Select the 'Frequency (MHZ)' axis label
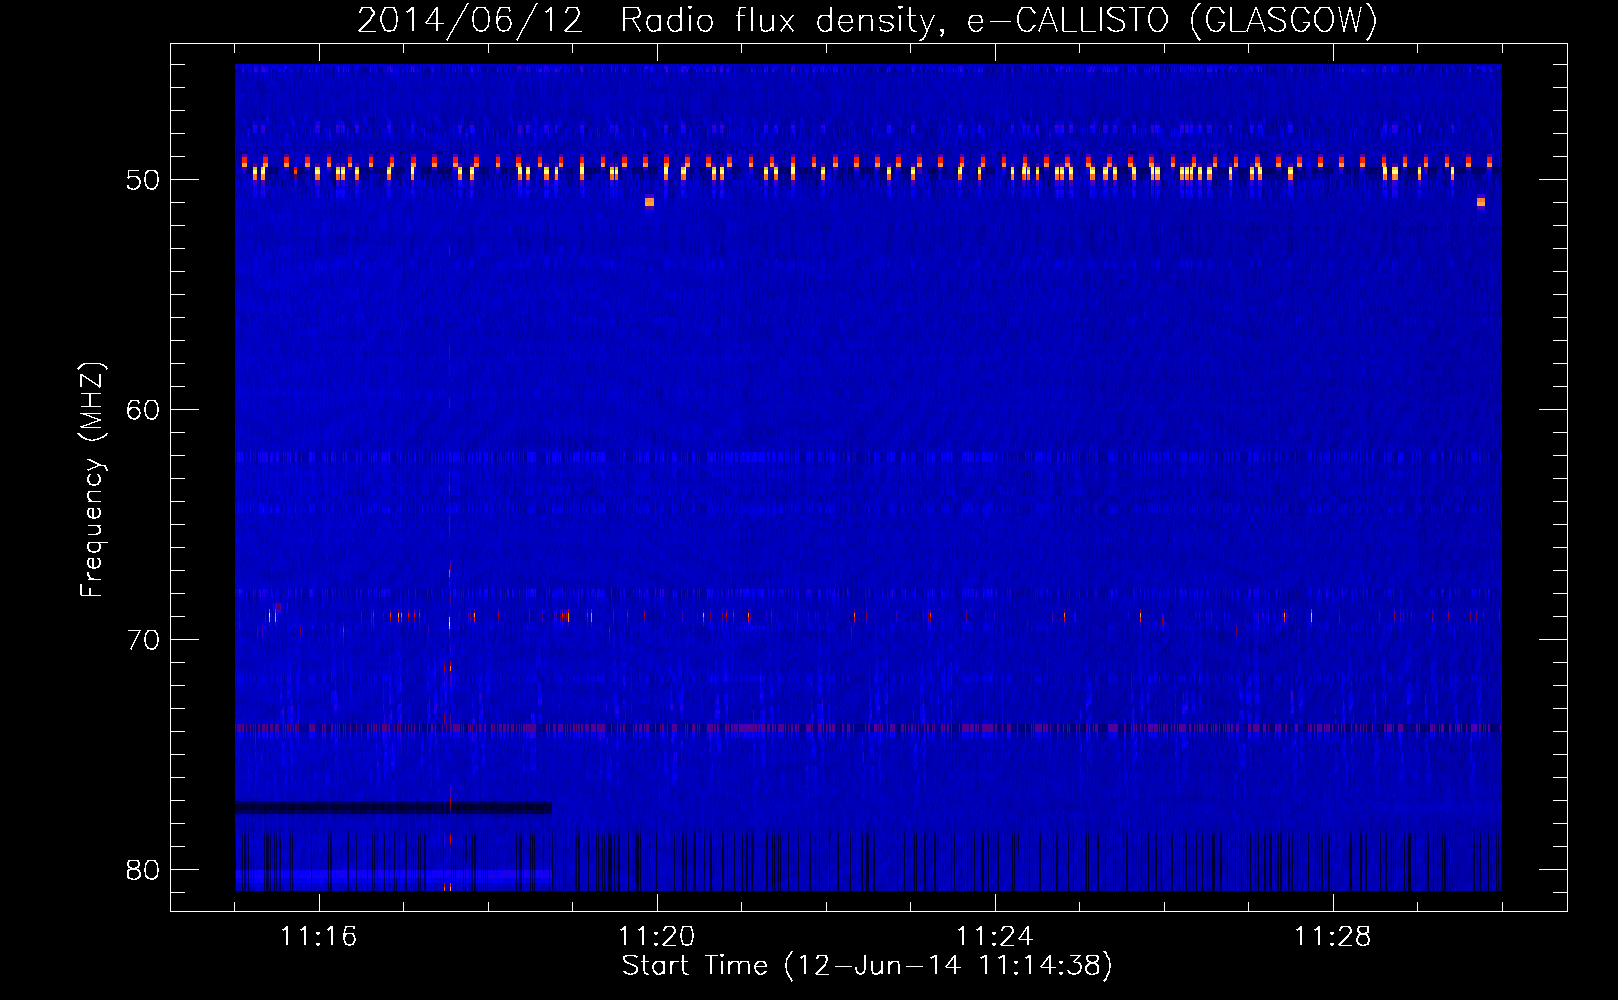Viewport: 1618px width, 1000px height. click(92, 480)
